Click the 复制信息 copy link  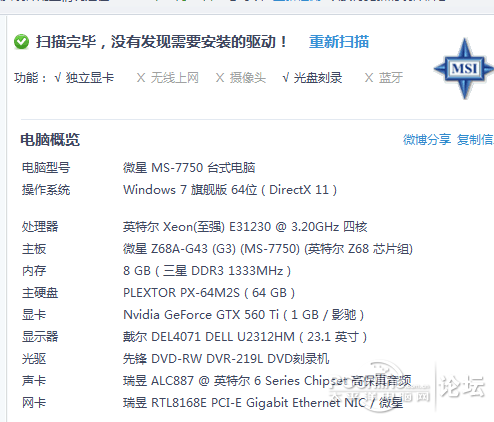pyautogui.click(x=475, y=140)
